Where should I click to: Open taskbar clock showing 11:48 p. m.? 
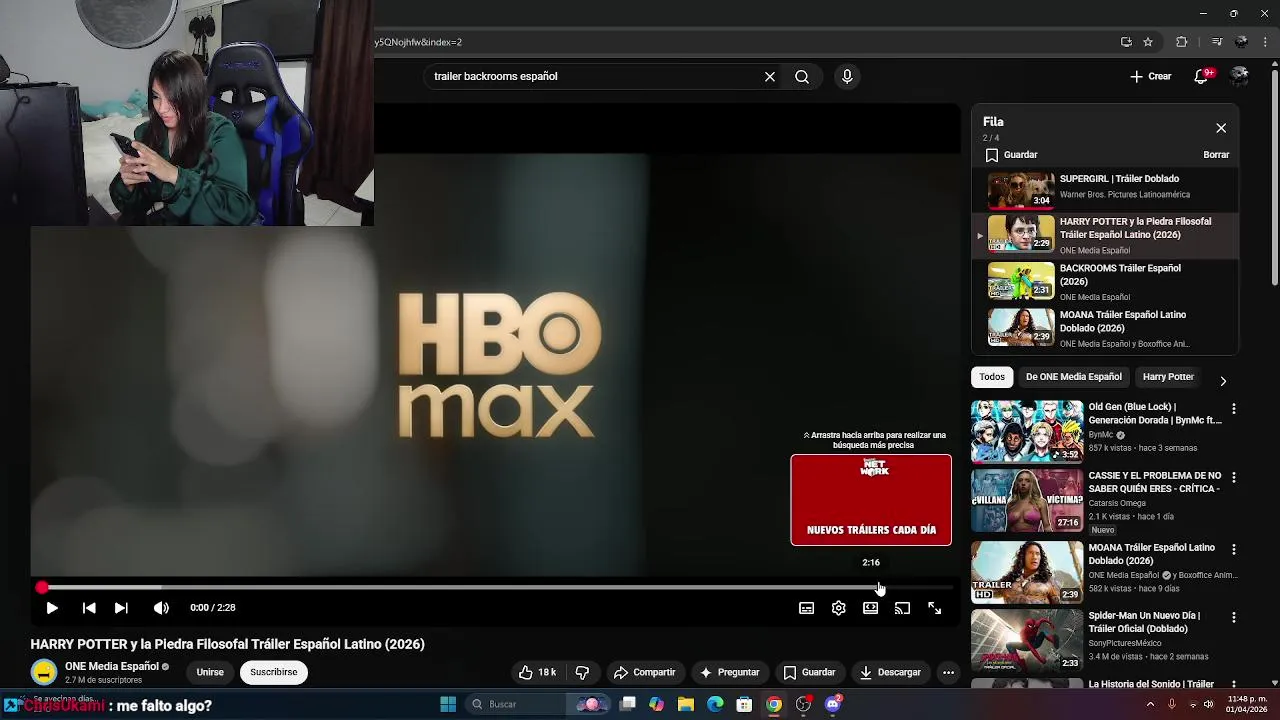(x=1248, y=704)
